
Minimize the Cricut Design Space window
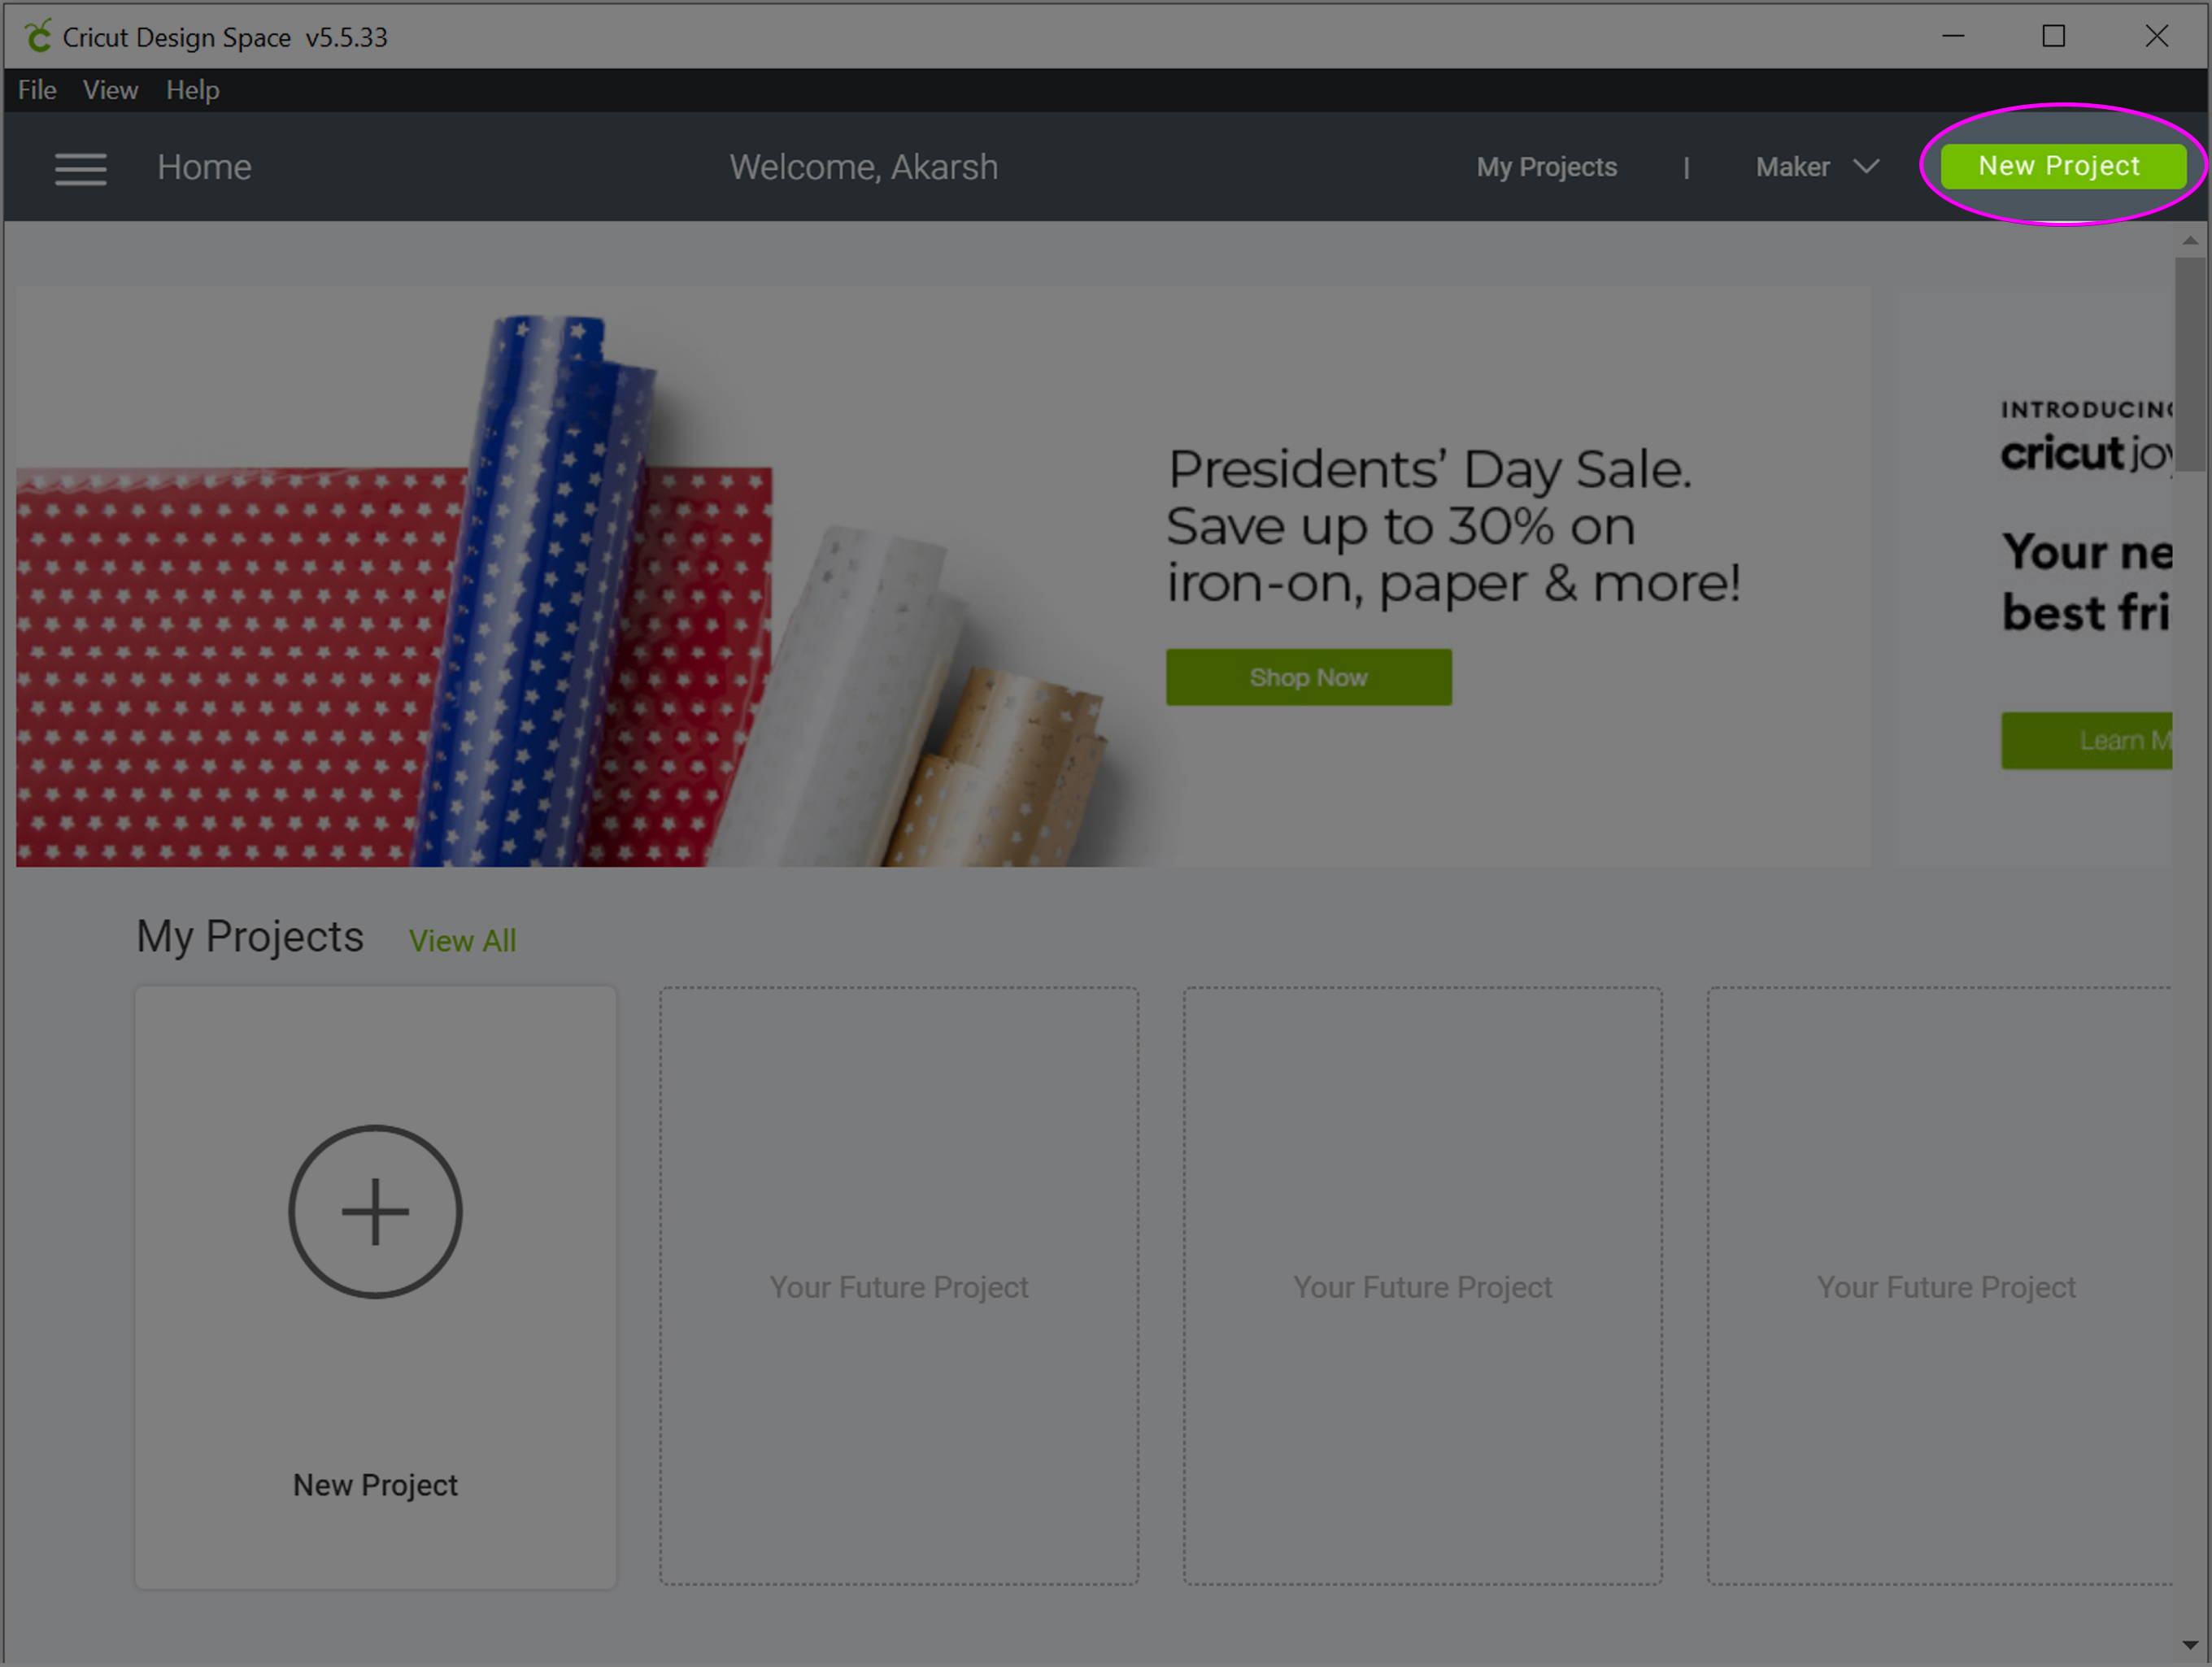tap(1953, 36)
